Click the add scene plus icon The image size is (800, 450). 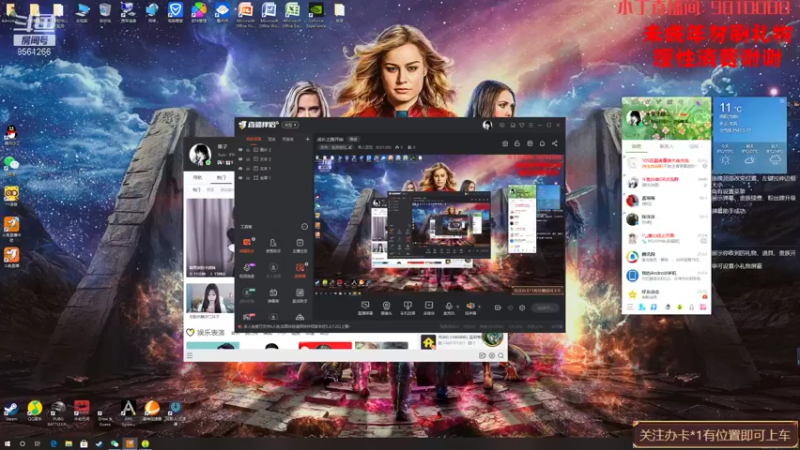point(307,139)
